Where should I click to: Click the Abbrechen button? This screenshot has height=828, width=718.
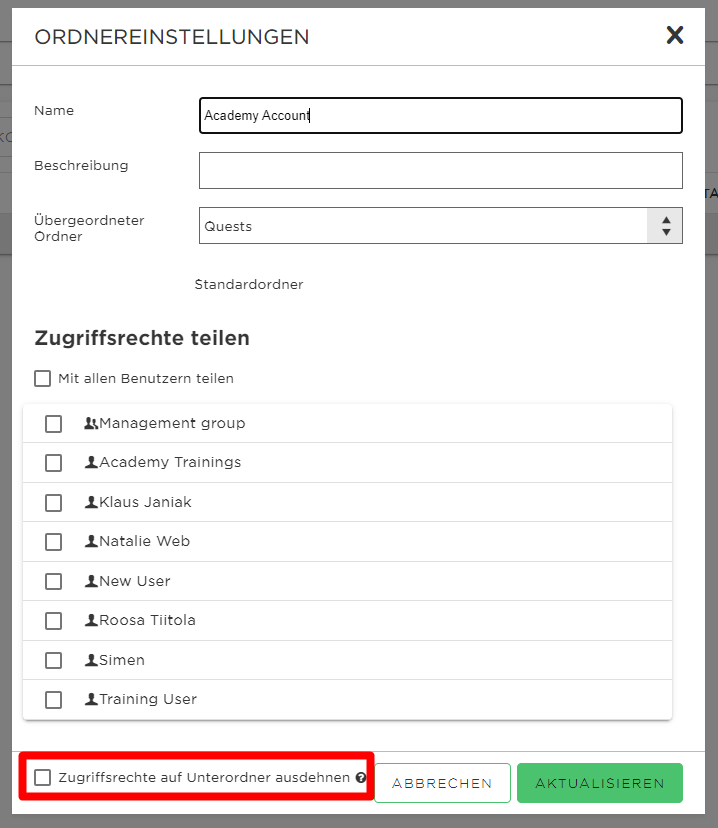click(x=442, y=783)
